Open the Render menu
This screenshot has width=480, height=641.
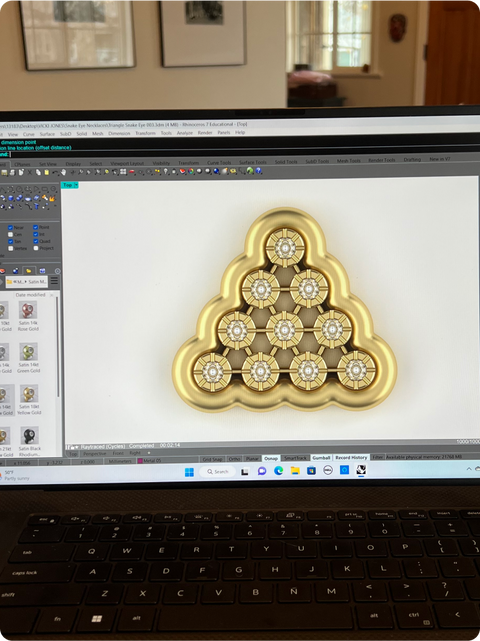(205, 132)
